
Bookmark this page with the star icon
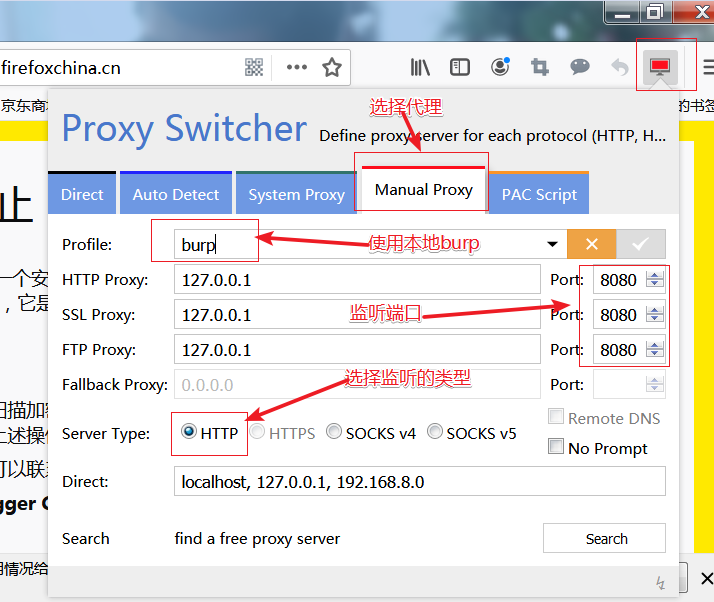point(332,67)
